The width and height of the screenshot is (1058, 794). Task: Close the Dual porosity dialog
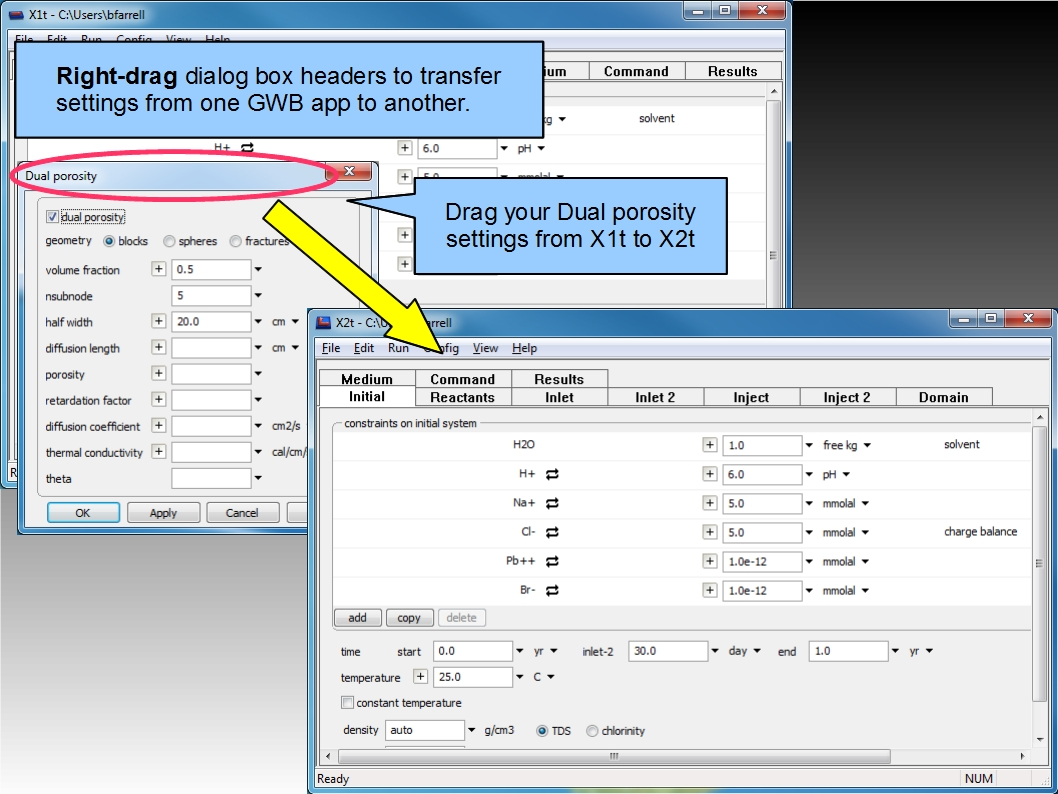point(350,171)
